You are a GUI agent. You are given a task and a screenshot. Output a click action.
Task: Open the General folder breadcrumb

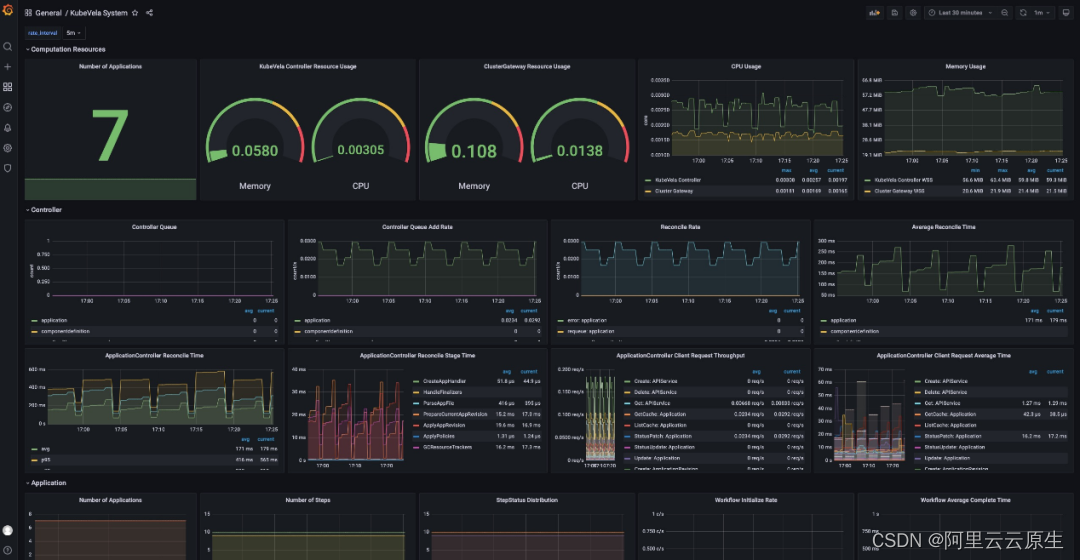[48, 13]
